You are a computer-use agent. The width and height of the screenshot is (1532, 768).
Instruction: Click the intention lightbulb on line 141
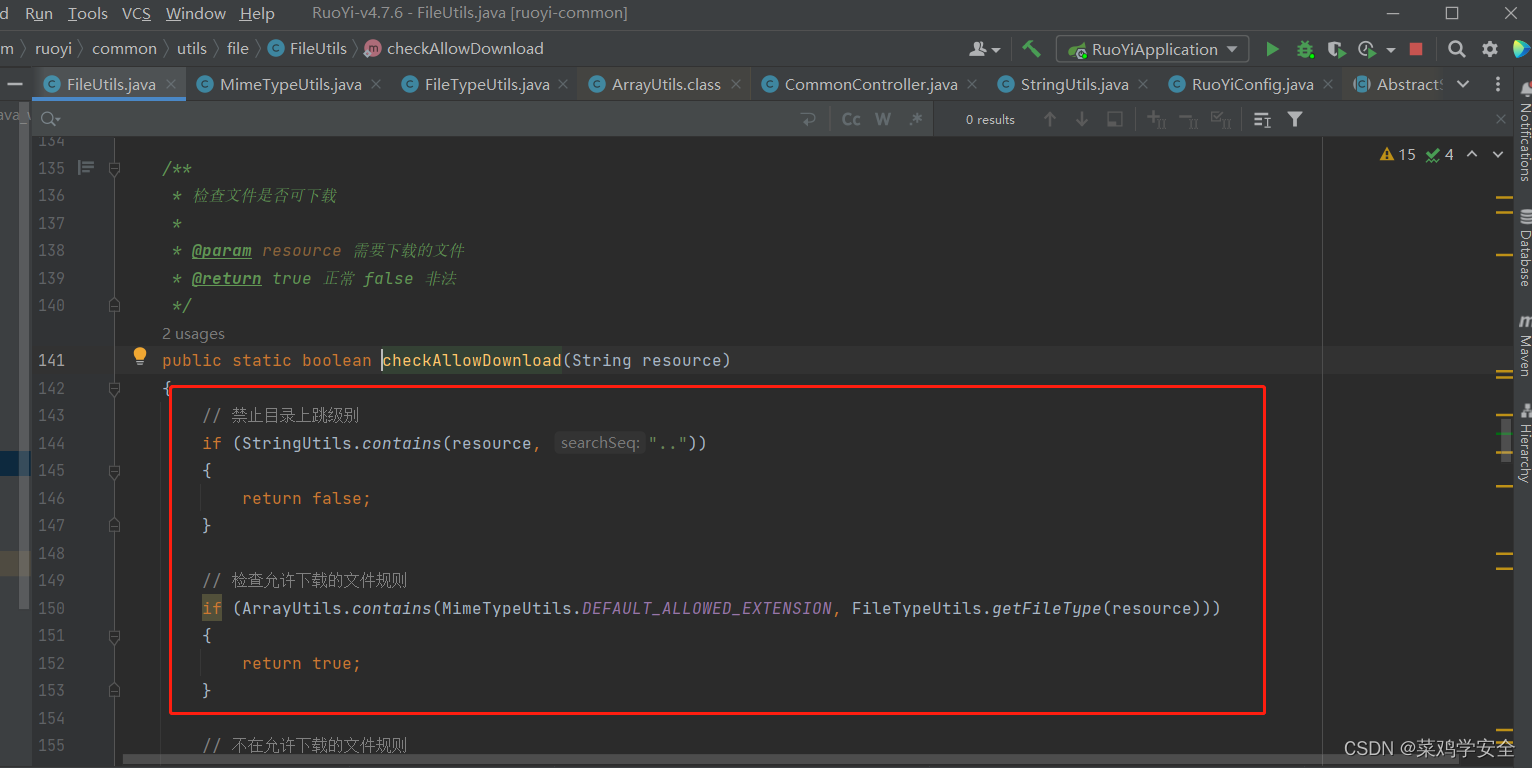[140, 356]
